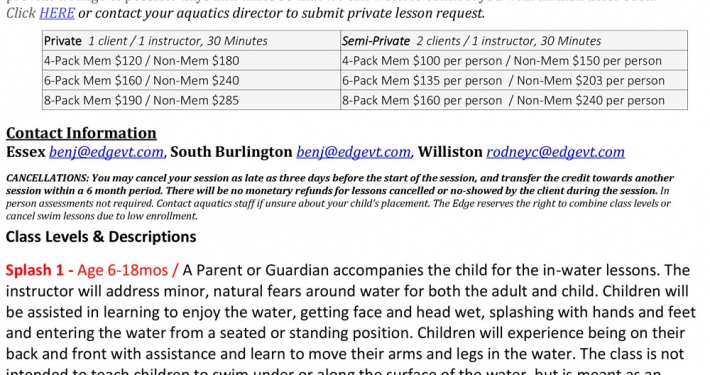710x375 pixels.
Task: Click the Private 1 client header cell
Action: [x=191, y=41]
